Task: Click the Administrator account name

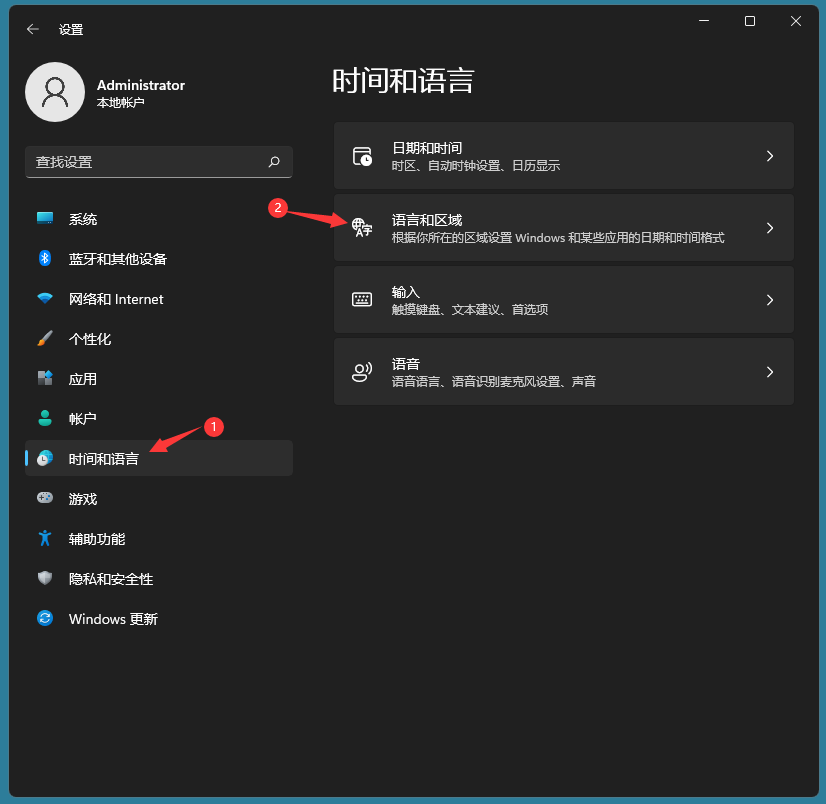Action: 141,85
